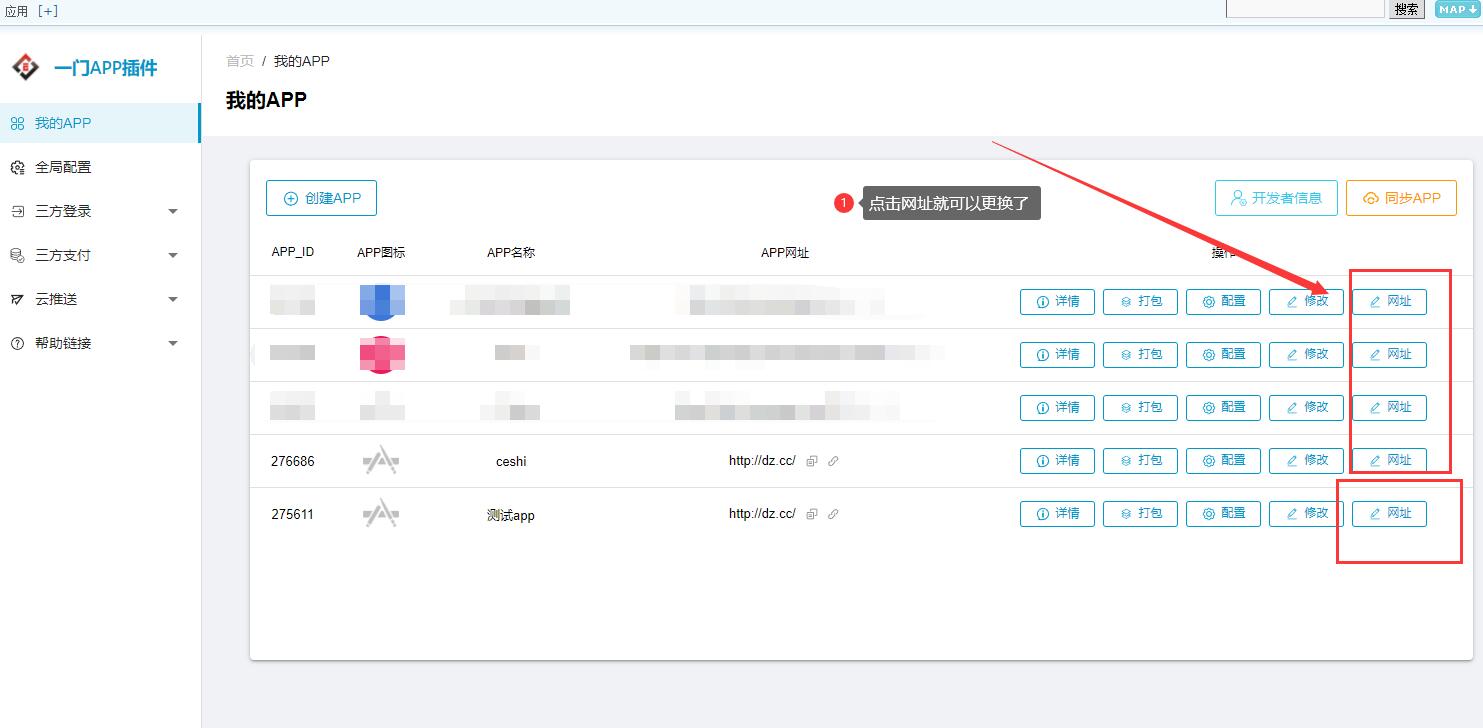Screen dimensions: 1483x728
Task: Open 全局配置 in the sidebar
Action: 100,167
